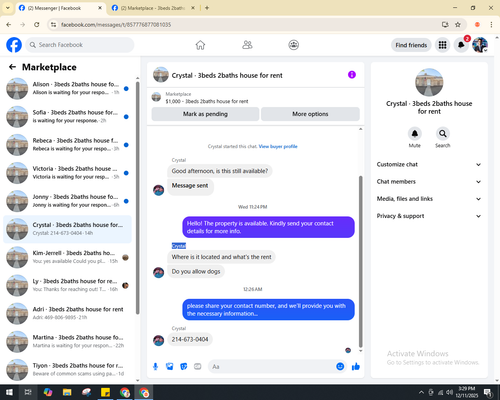Click More options button

click(310, 114)
